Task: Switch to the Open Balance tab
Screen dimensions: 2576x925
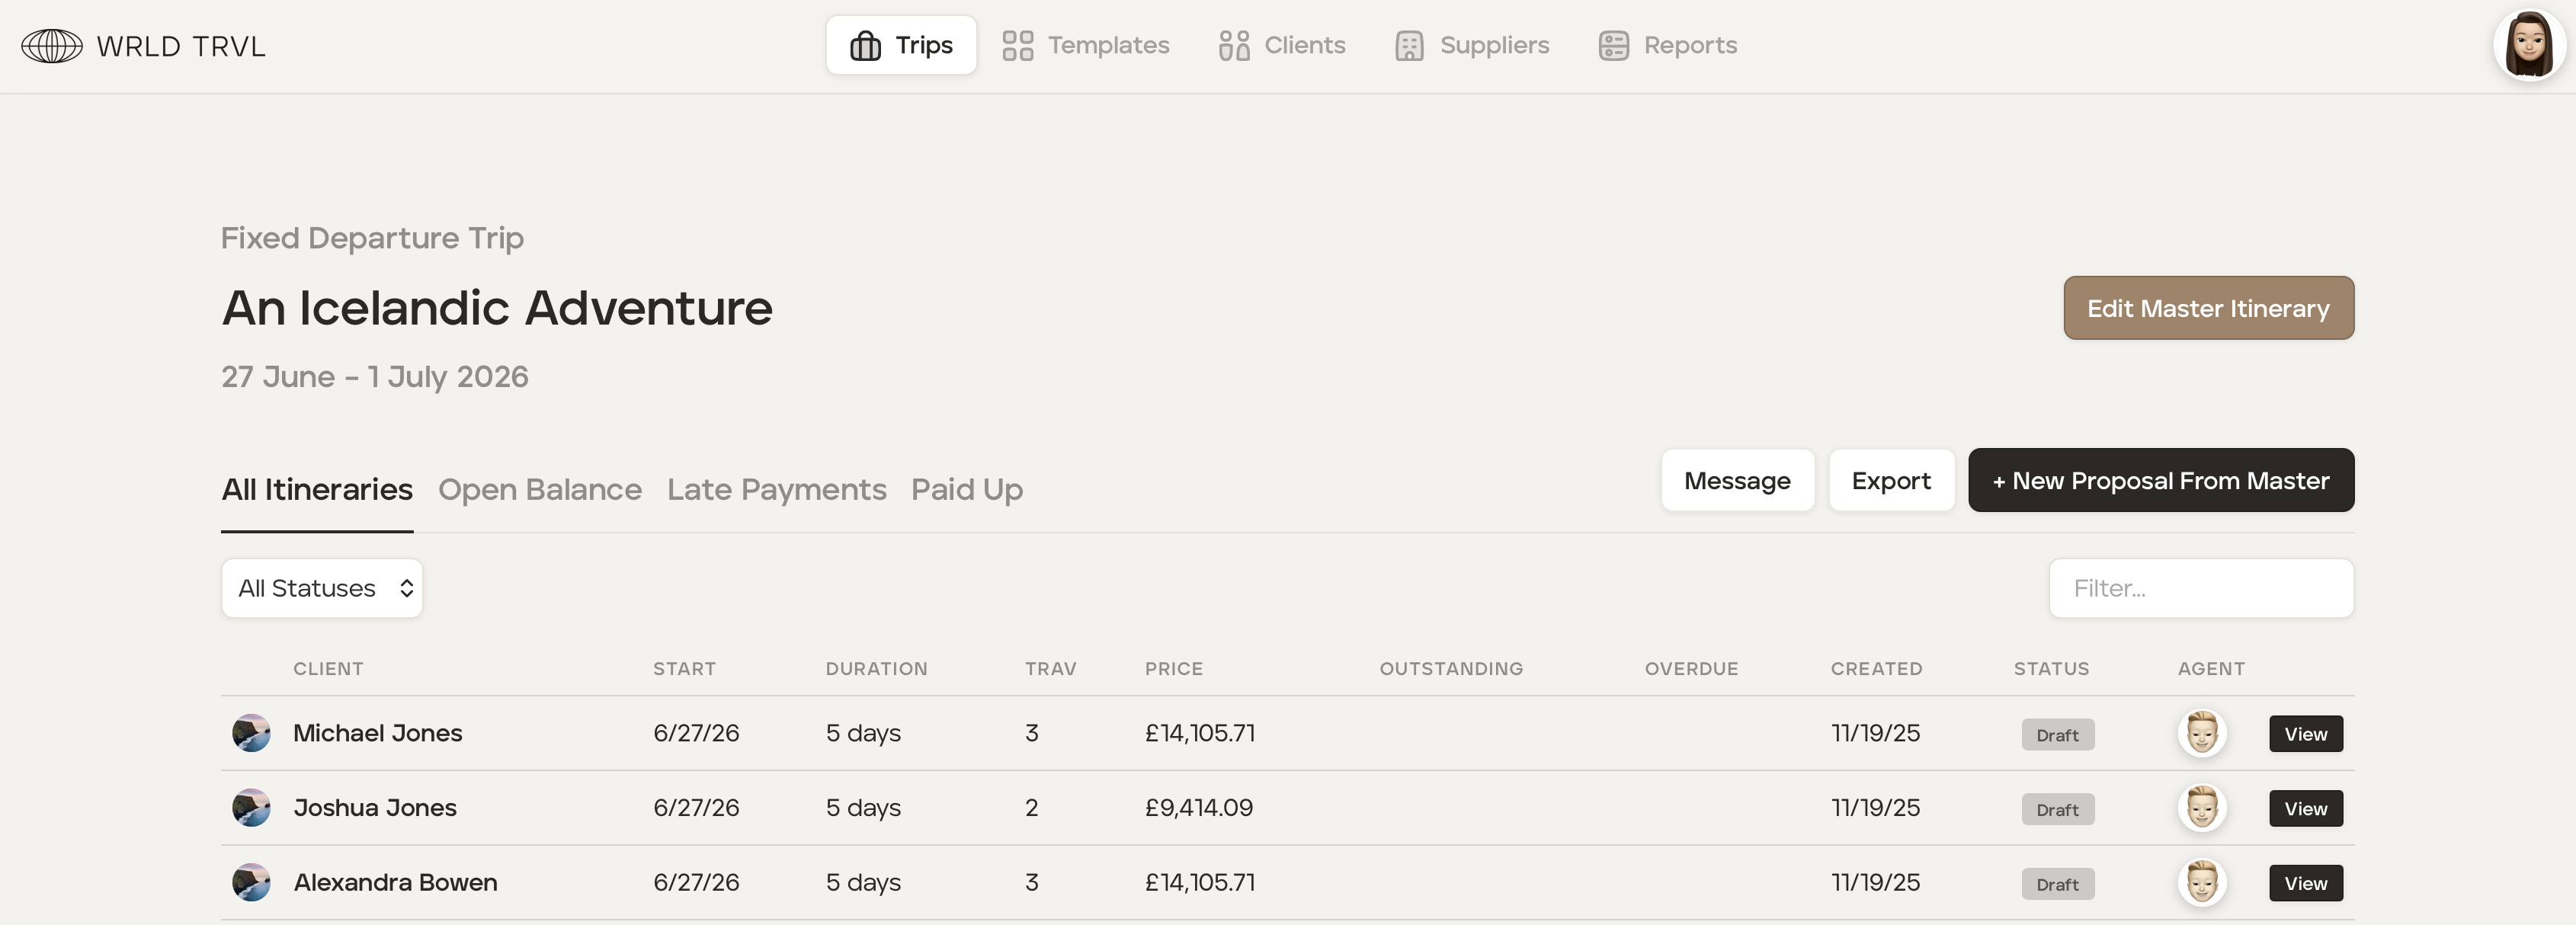Action: pyautogui.click(x=540, y=489)
